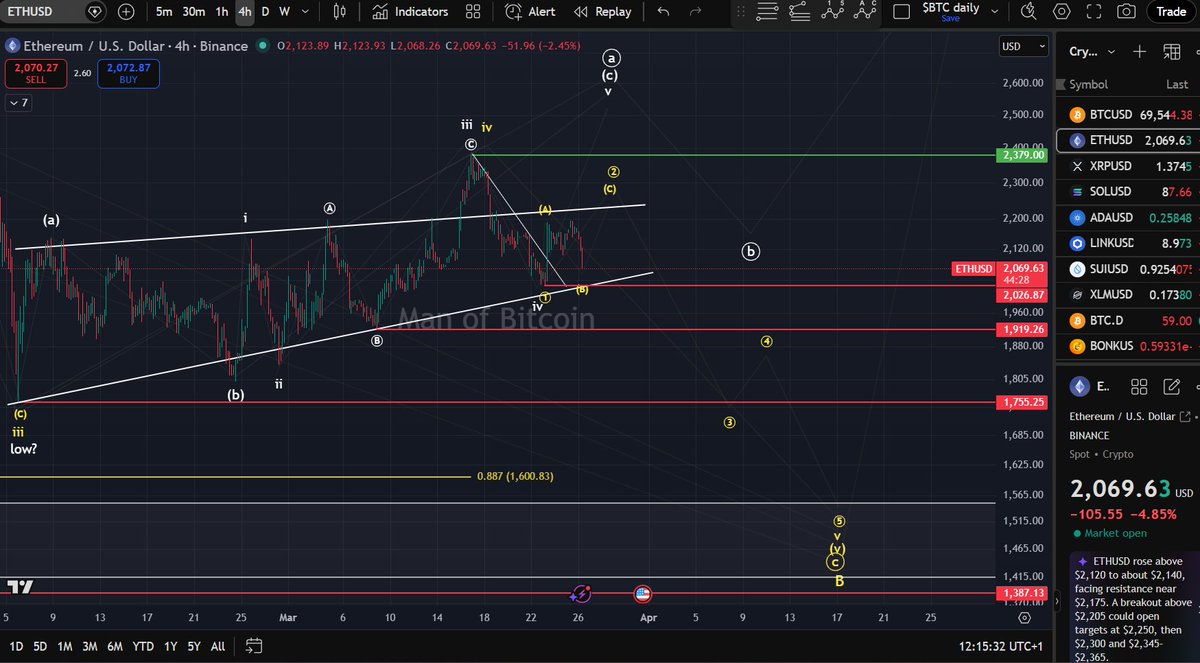The image size is (1200, 663).
Task: Open the USD currency dropdown on price axis
Action: point(1024,46)
